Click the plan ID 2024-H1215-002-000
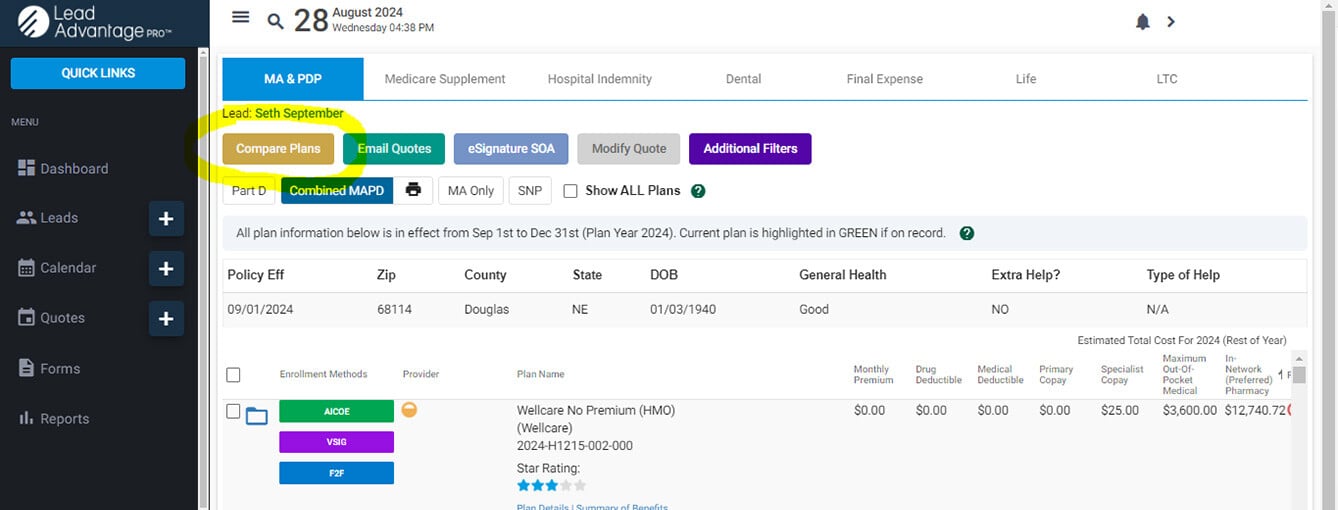This screenshot has width=1338, height=510. pyautogui.click(x=575, y=445)
